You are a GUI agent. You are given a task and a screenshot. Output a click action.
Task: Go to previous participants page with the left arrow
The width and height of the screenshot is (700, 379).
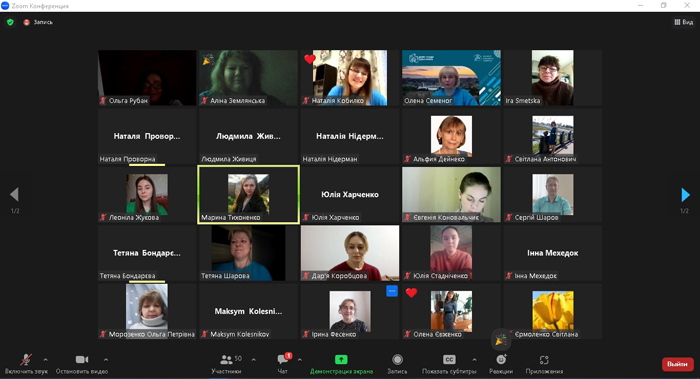pos(14,195)
